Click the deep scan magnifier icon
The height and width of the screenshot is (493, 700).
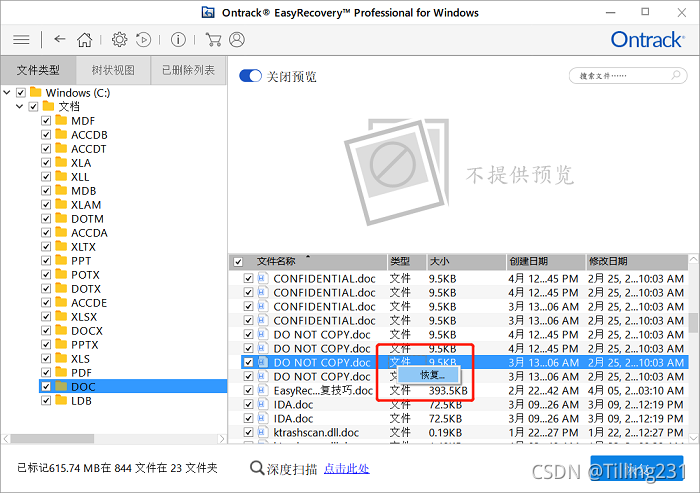point(257,468)
